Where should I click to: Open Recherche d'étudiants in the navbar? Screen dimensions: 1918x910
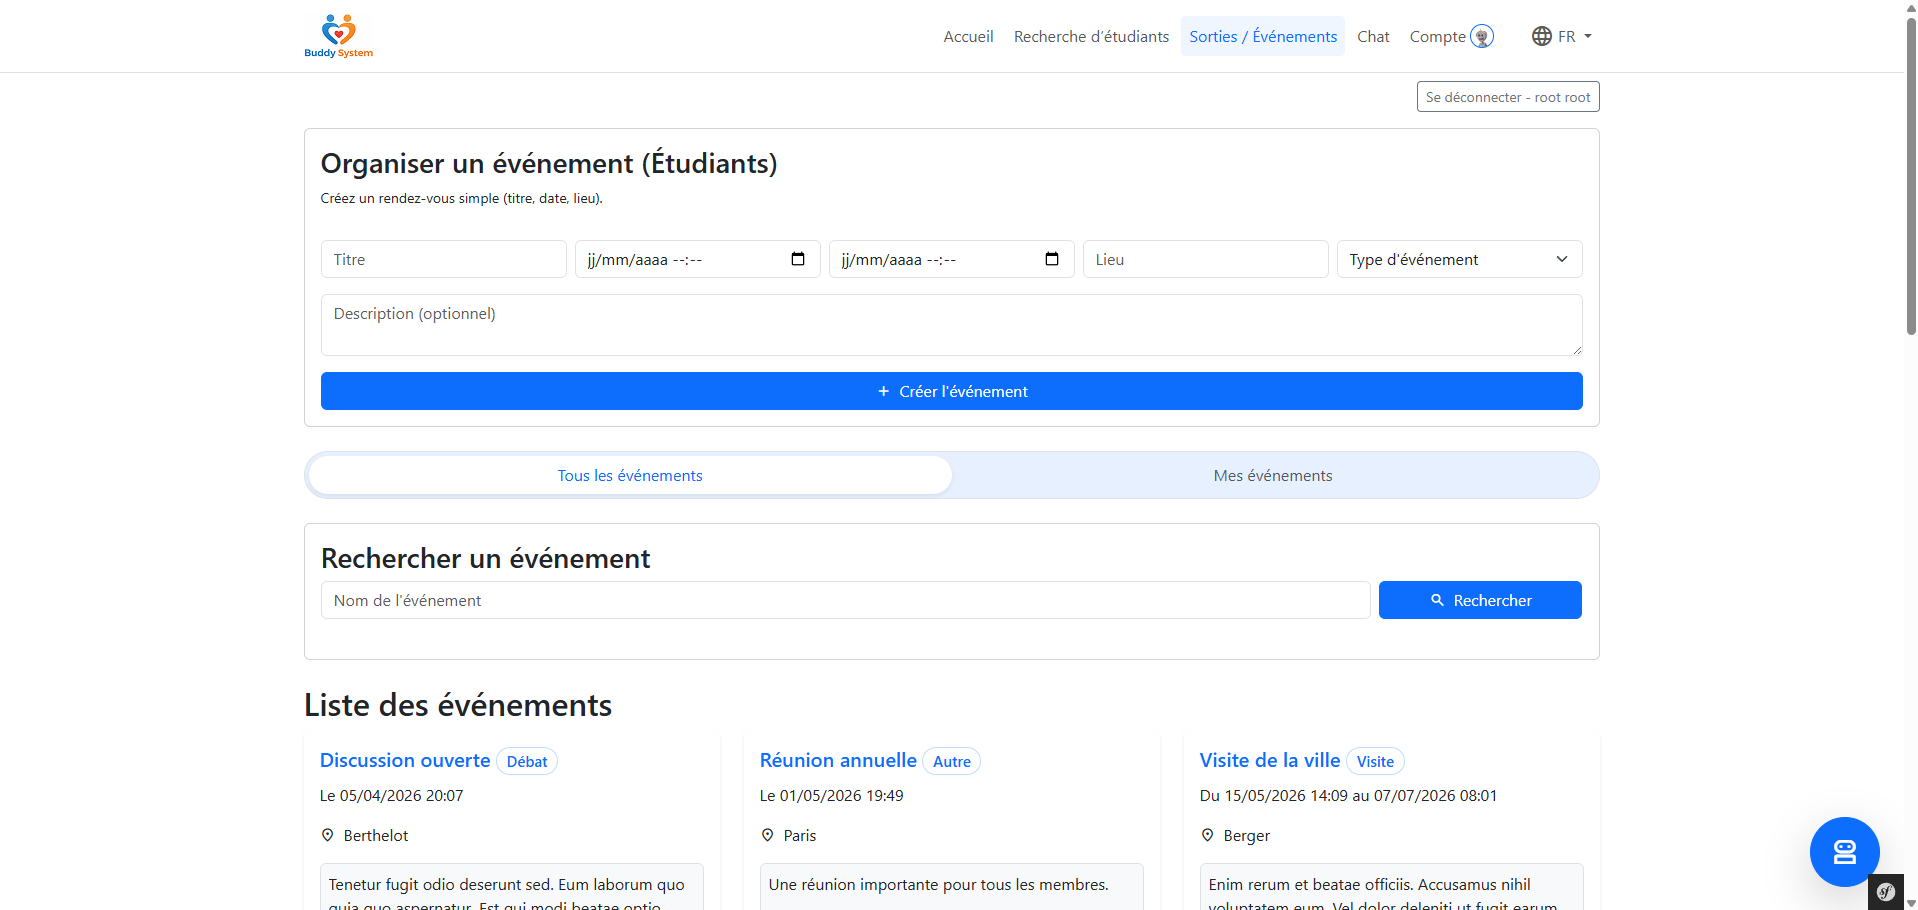coord(1091,37)
